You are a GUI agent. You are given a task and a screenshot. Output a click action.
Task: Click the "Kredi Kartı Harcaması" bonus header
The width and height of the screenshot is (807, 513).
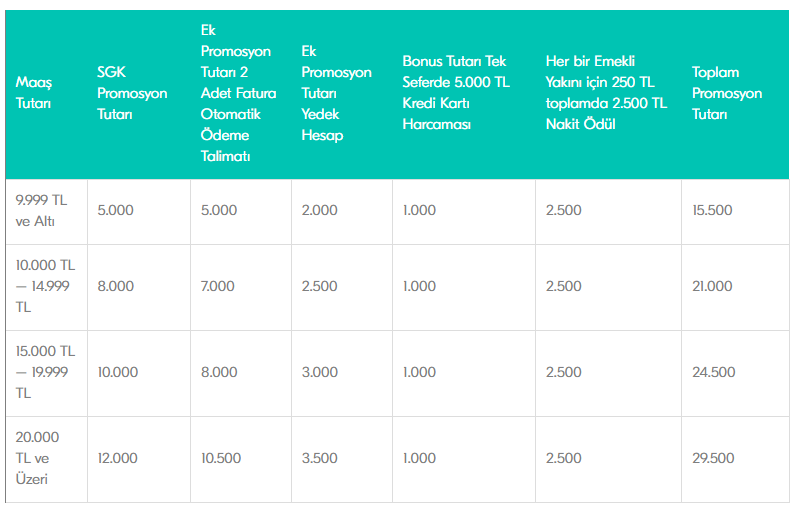point(456,93)
